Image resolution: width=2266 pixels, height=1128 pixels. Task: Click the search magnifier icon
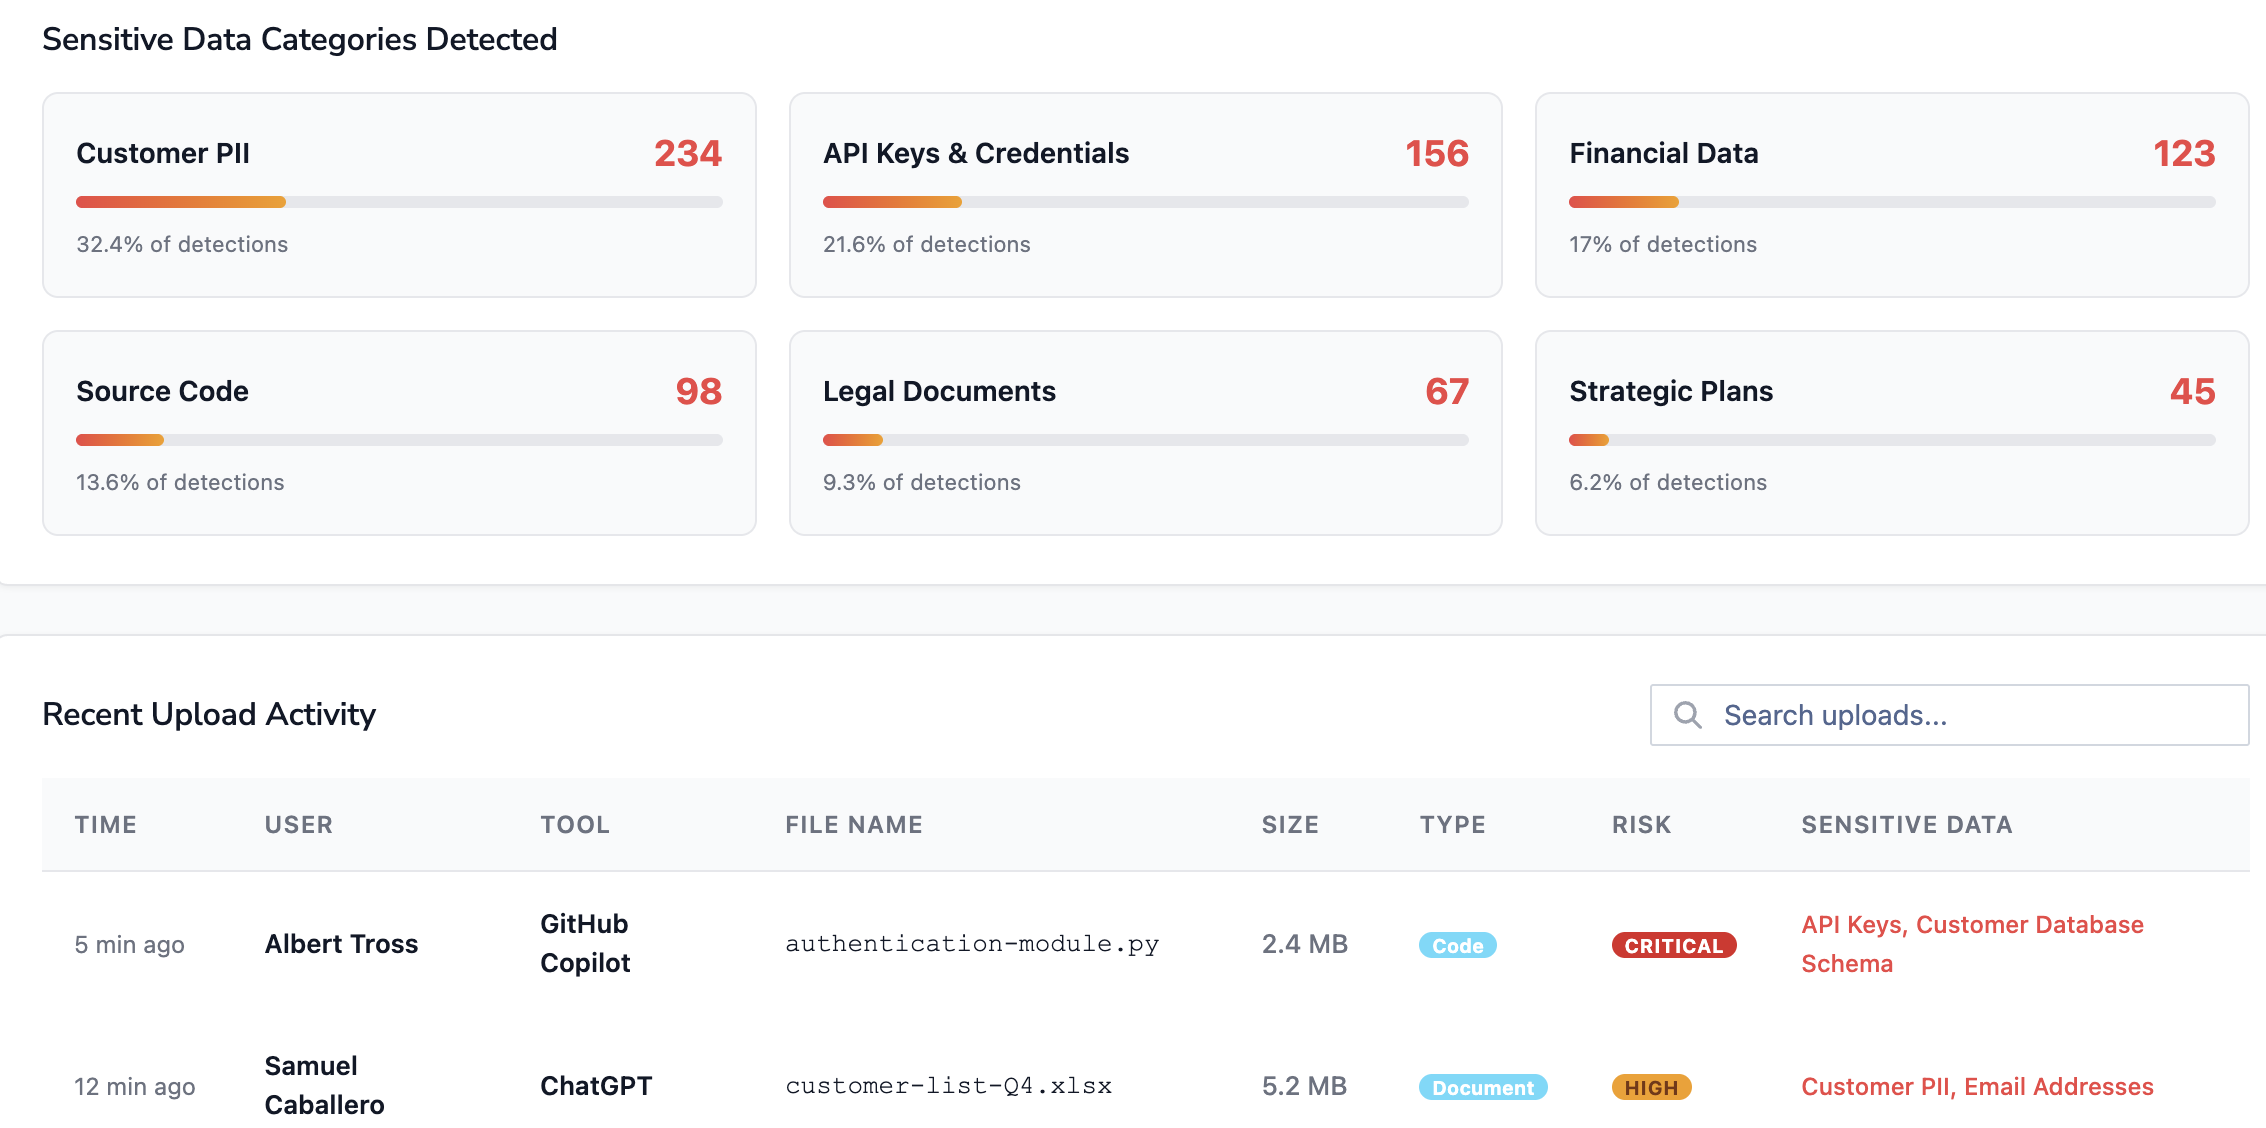pyautogui.click(x=1688, y=715)
